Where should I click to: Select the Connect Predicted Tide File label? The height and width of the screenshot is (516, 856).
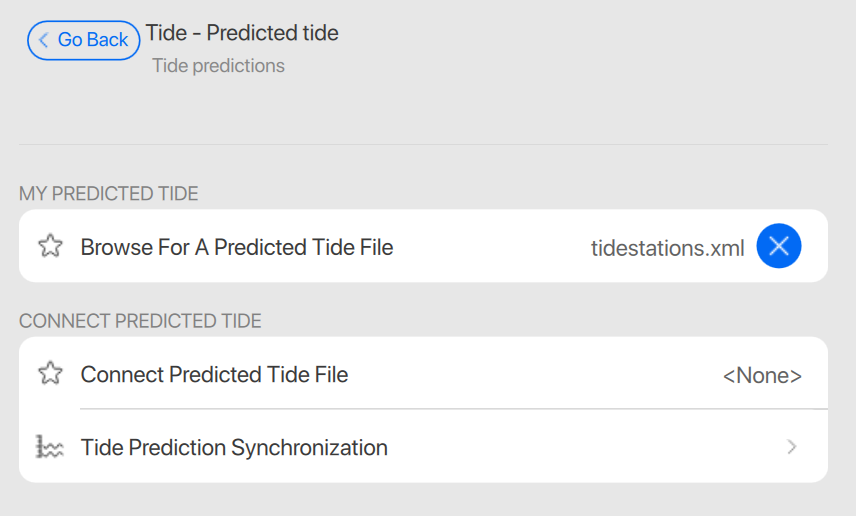coord(214,375)
